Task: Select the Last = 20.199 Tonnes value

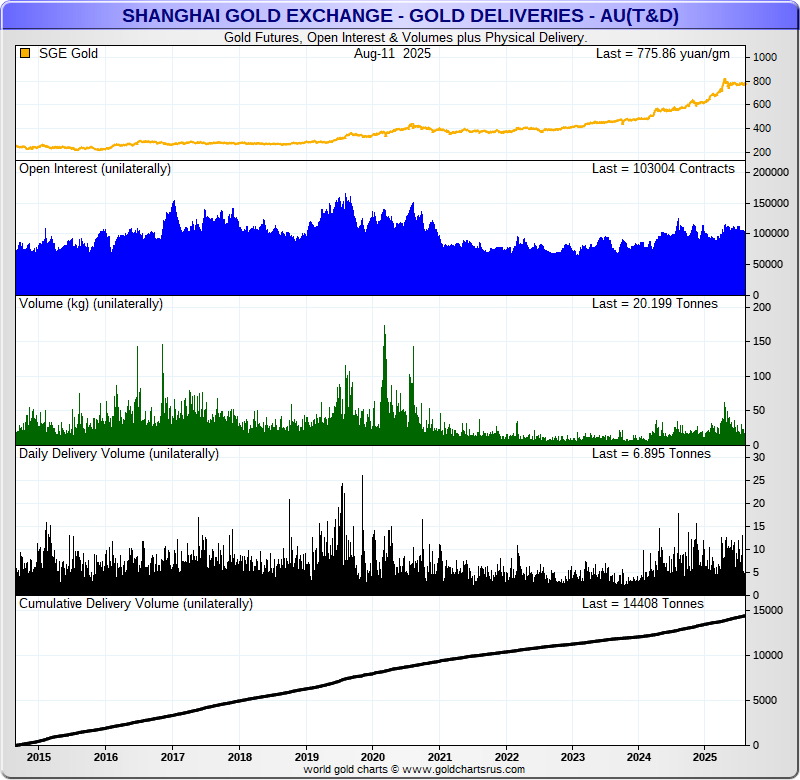Action: click(654, 303)
